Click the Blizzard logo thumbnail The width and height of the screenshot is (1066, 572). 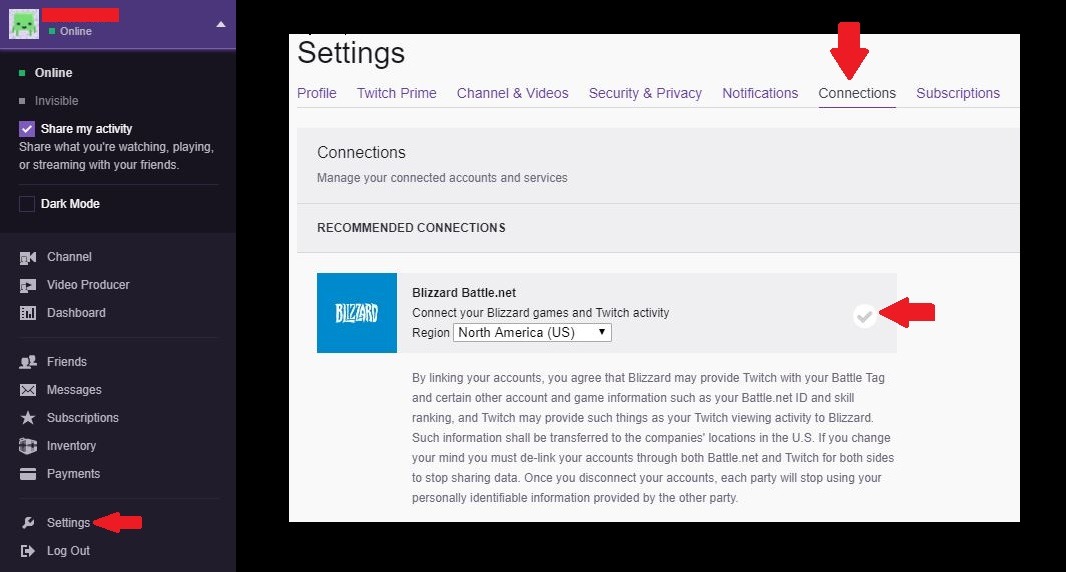tap(357, 313)
